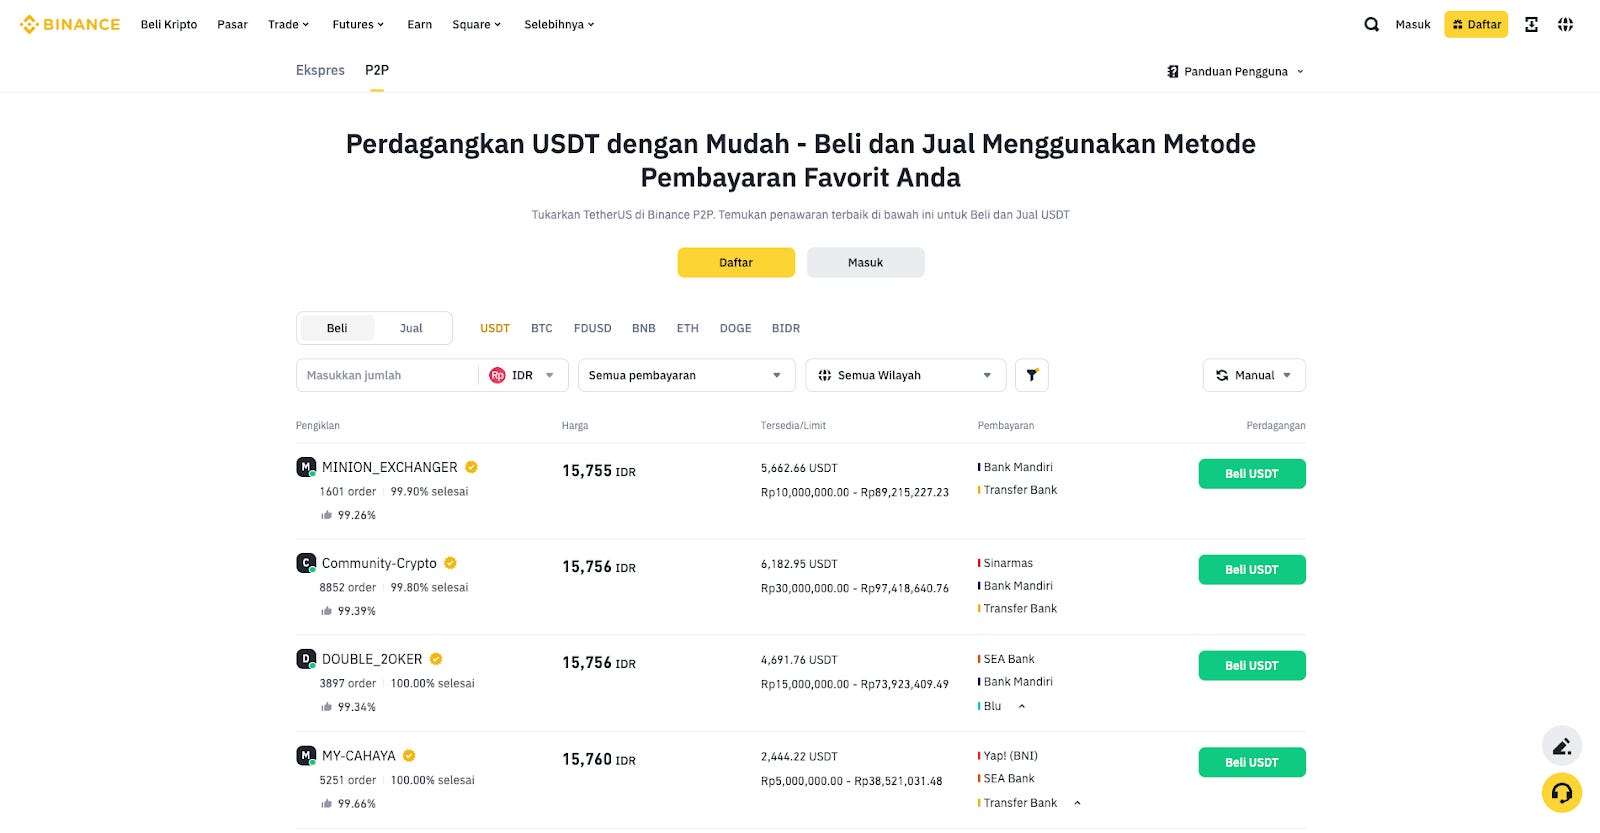The image size is (1600, 833).
Task: Click MINION_EXCHANGER avatar icon
Action: (306, 467)
